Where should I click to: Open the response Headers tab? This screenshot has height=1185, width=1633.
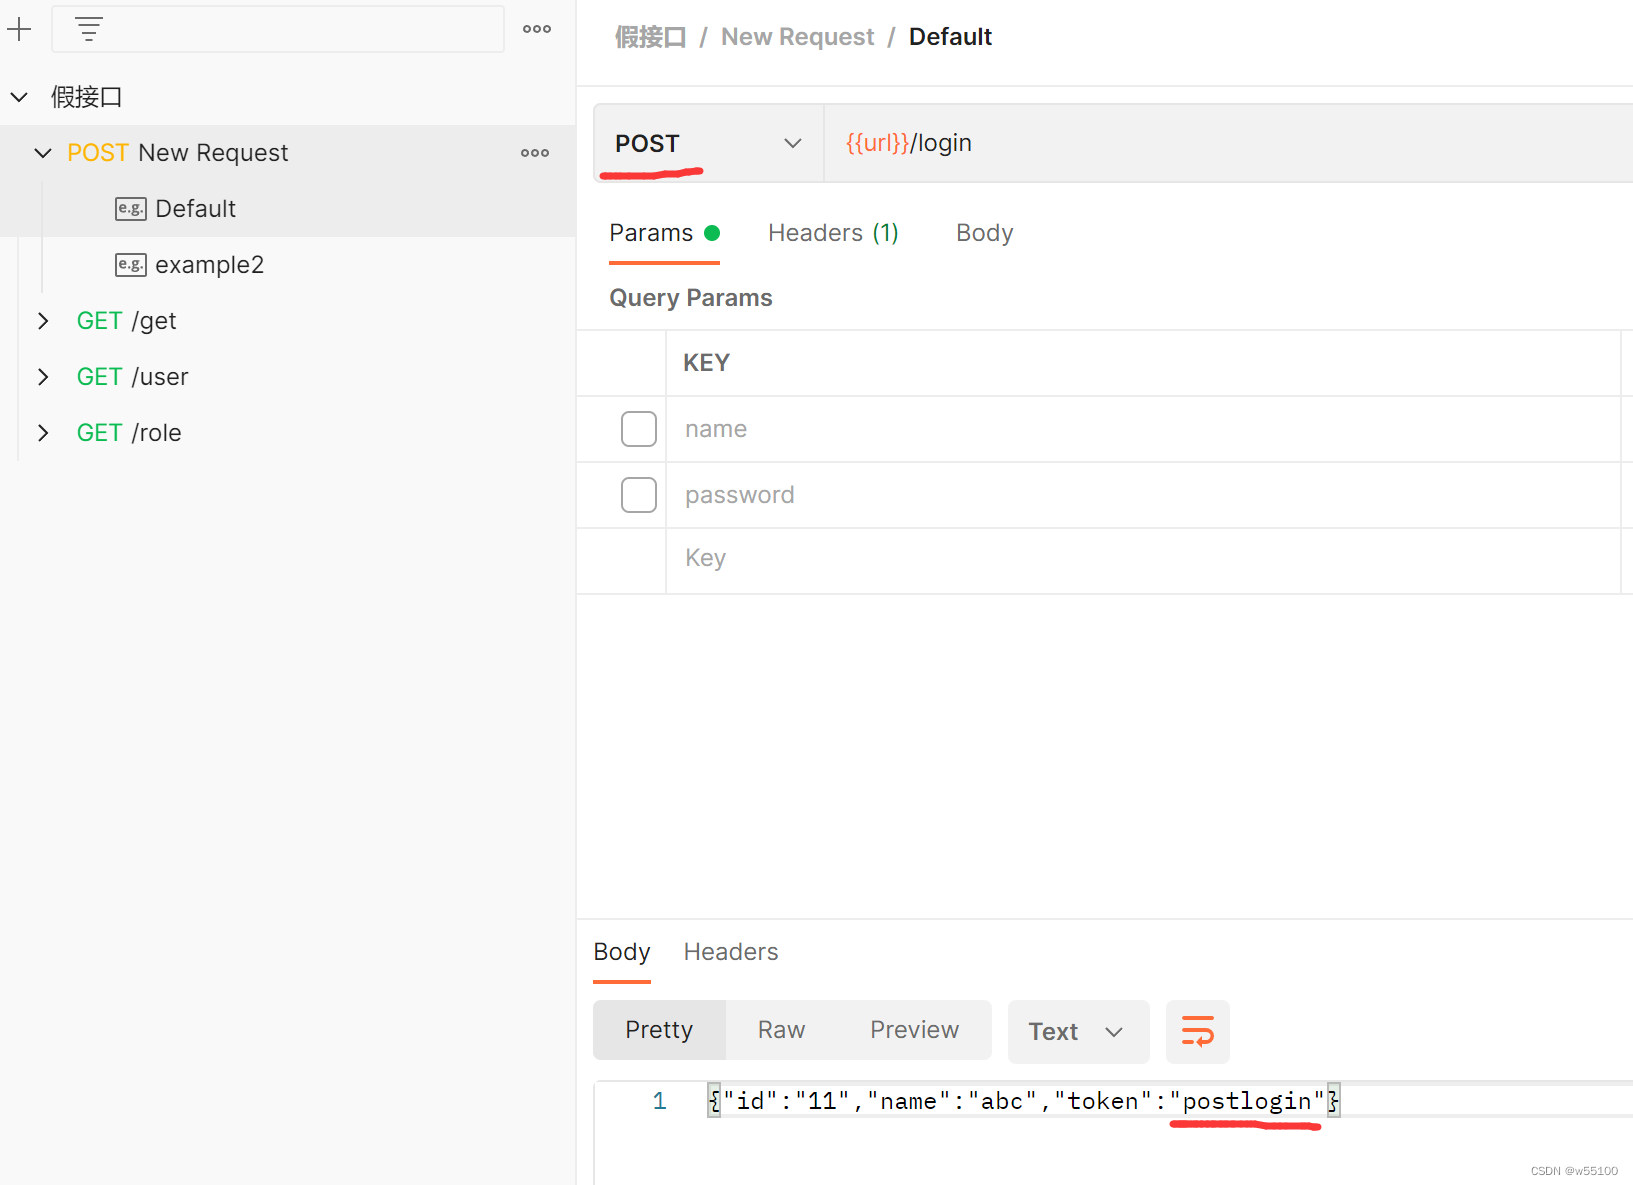(730, 952)
